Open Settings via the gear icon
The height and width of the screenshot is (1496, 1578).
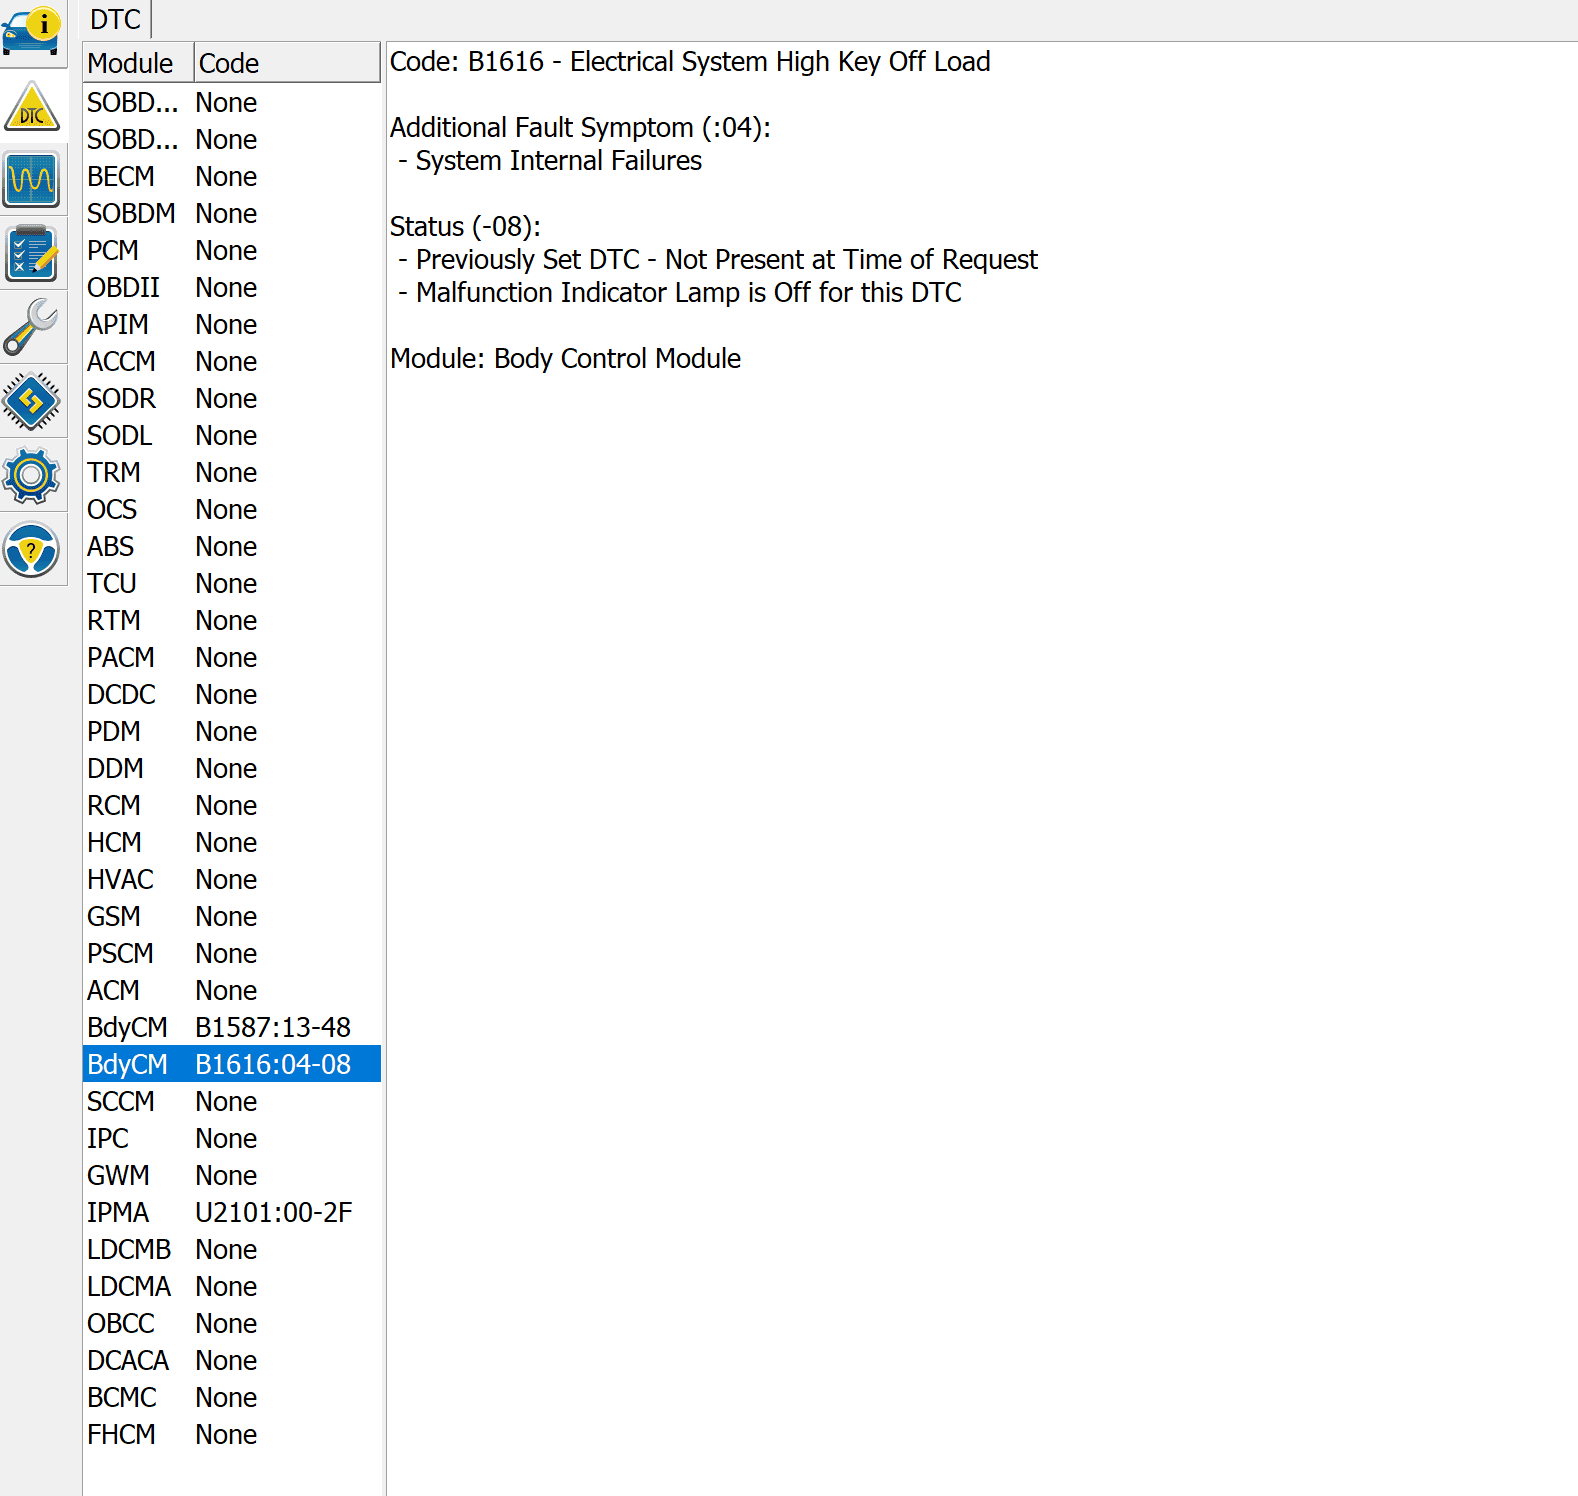click(32, 476)
